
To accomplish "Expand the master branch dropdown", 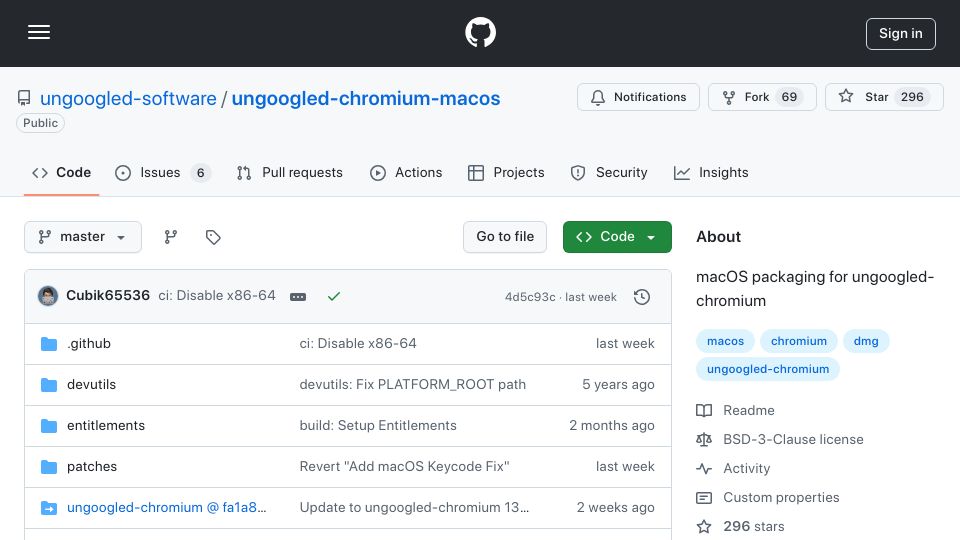I will pos(83,237).
